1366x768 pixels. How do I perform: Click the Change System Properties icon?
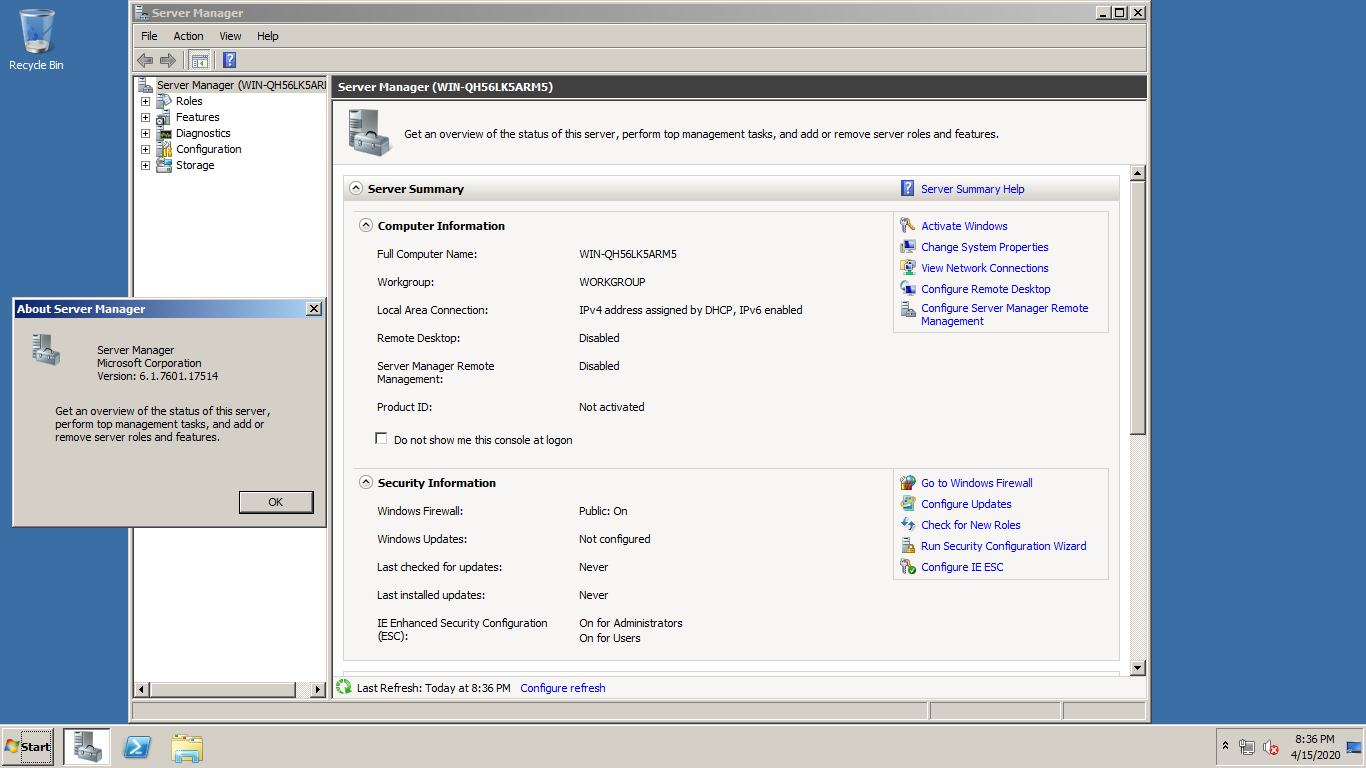[x=908, y=247]
